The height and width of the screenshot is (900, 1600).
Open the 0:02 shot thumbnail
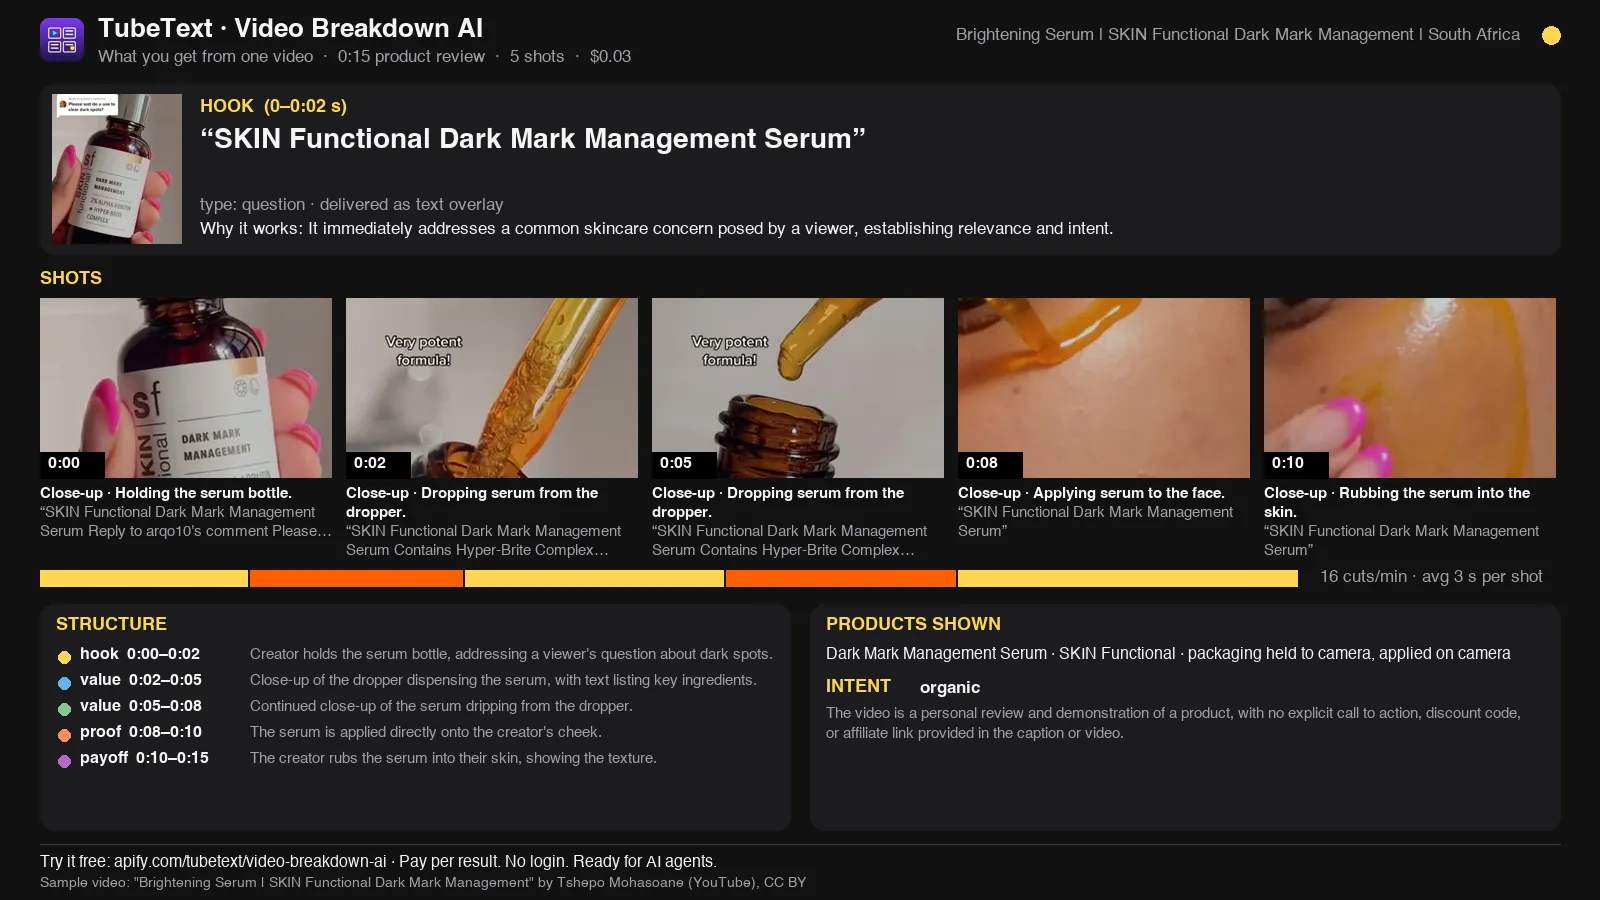(x=492, y=388)
